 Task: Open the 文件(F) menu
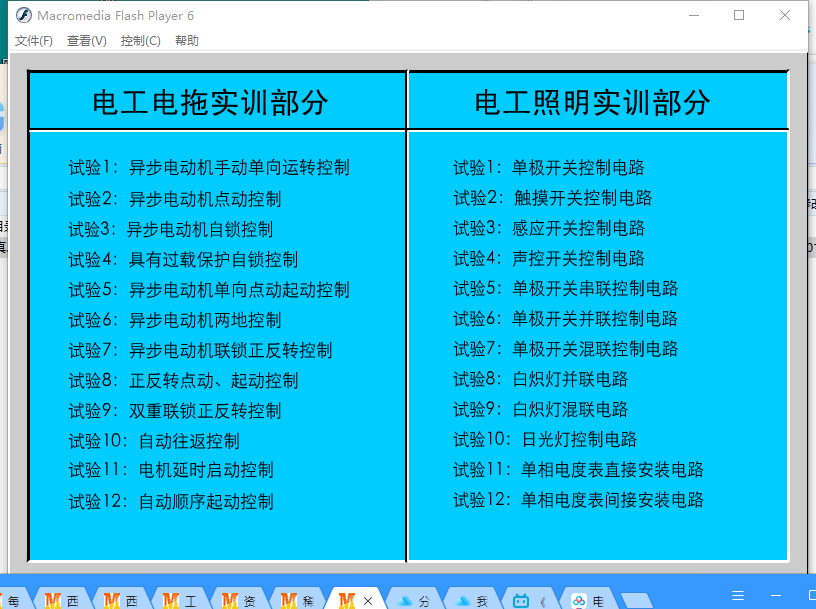click(34, 41)
